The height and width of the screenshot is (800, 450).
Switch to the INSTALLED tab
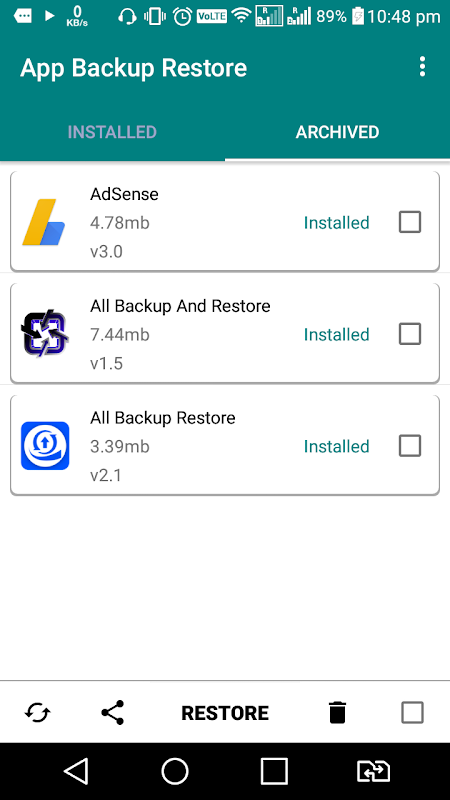point(112,132)
